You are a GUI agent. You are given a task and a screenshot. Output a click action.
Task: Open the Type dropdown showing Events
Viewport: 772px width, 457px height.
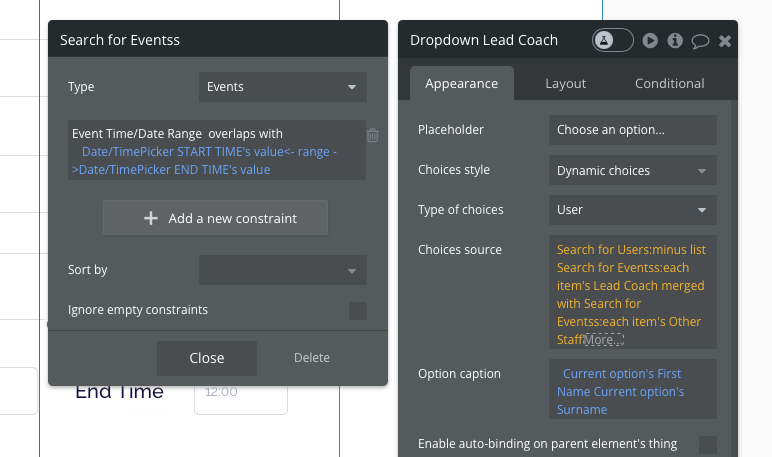click(283, 87)
